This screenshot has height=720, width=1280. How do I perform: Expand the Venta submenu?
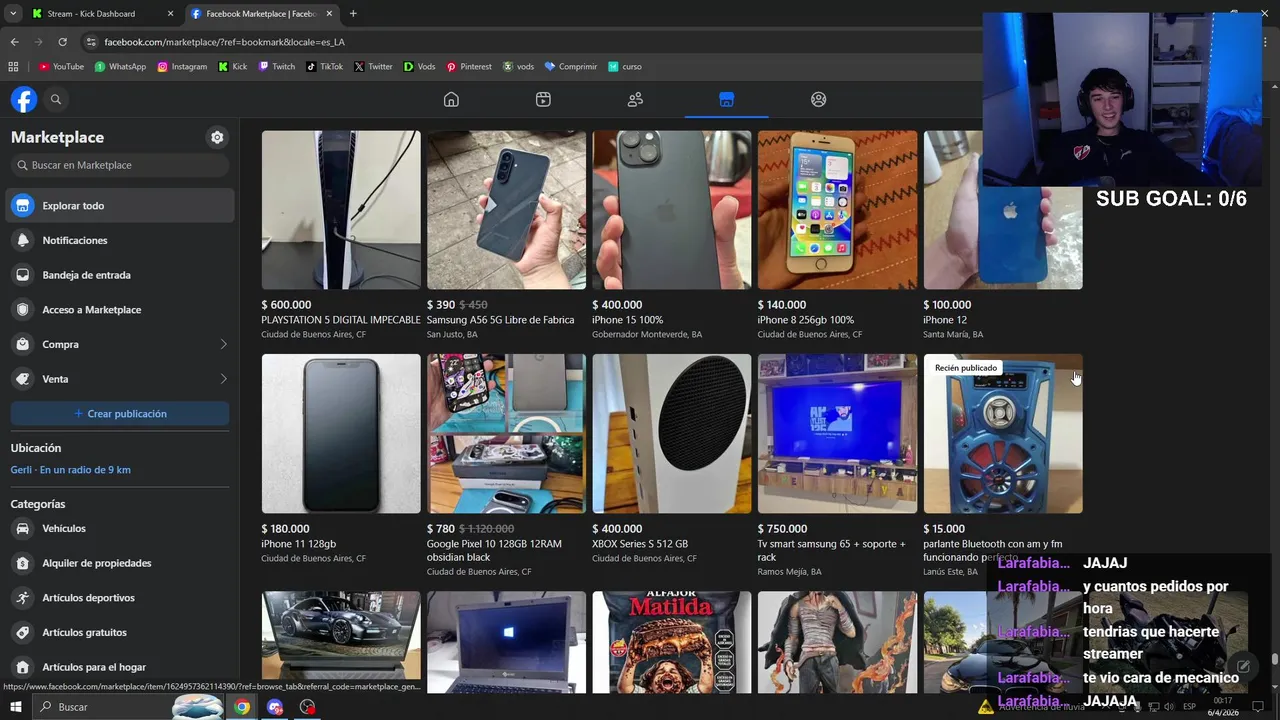(x=120, y=379)
